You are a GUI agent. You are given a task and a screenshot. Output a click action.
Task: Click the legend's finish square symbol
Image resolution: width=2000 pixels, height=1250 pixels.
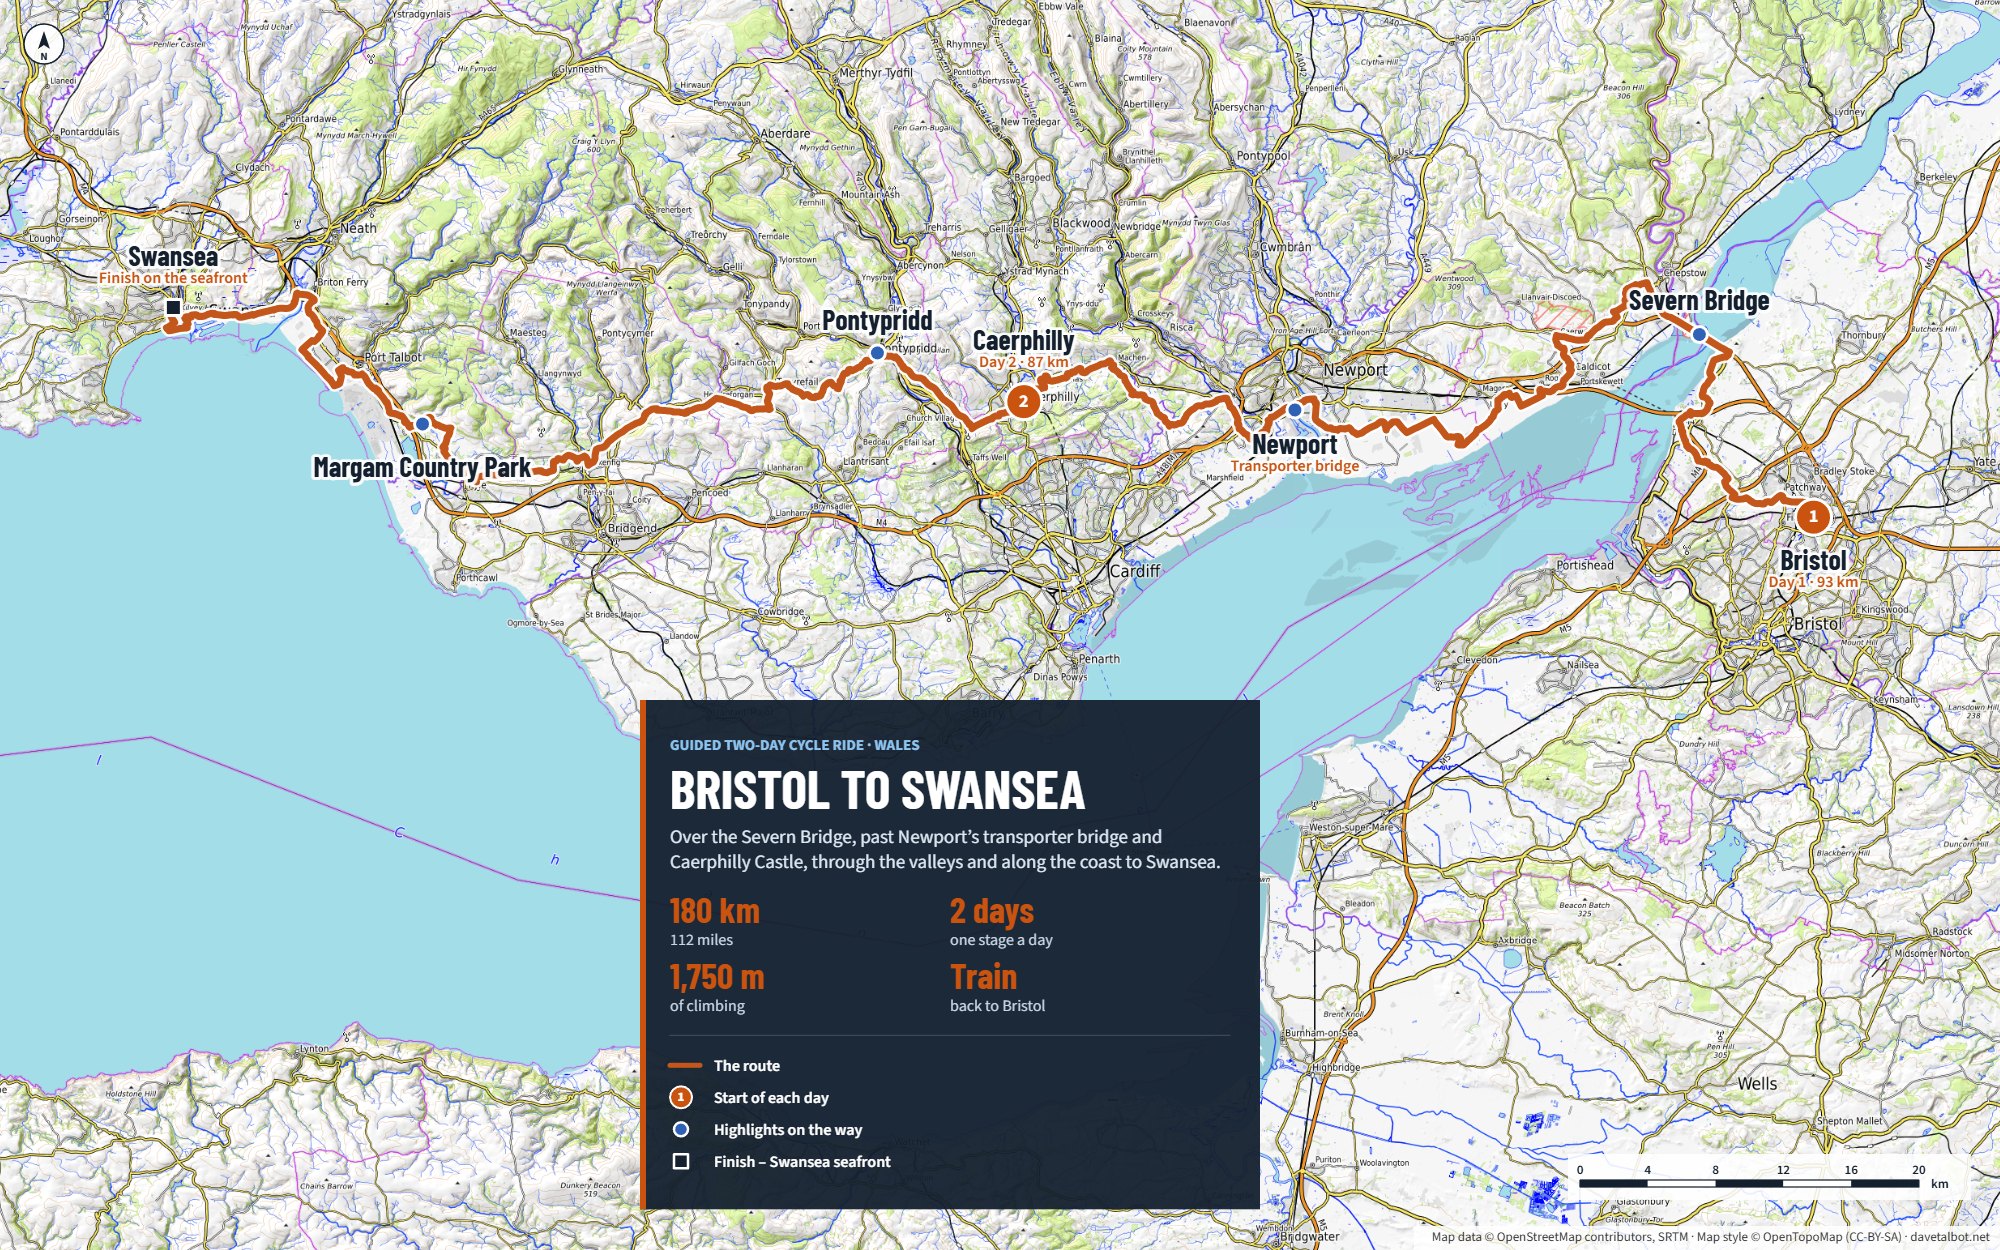[681, 1162]
